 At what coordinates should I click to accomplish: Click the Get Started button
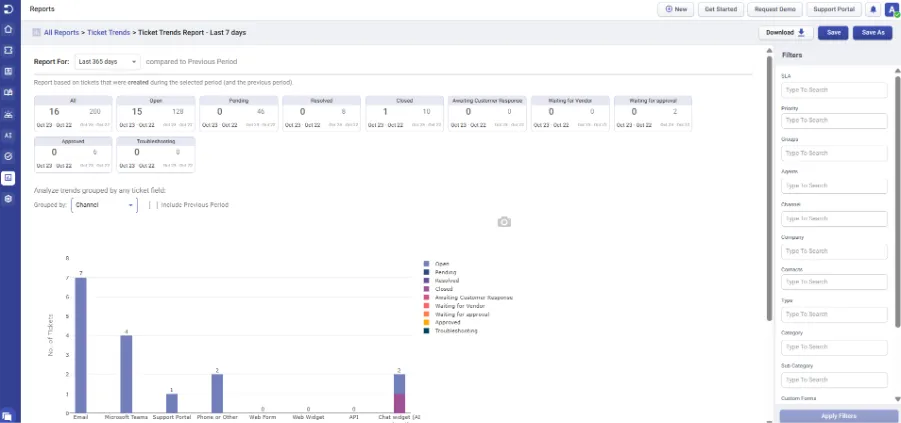coord(721,9)
